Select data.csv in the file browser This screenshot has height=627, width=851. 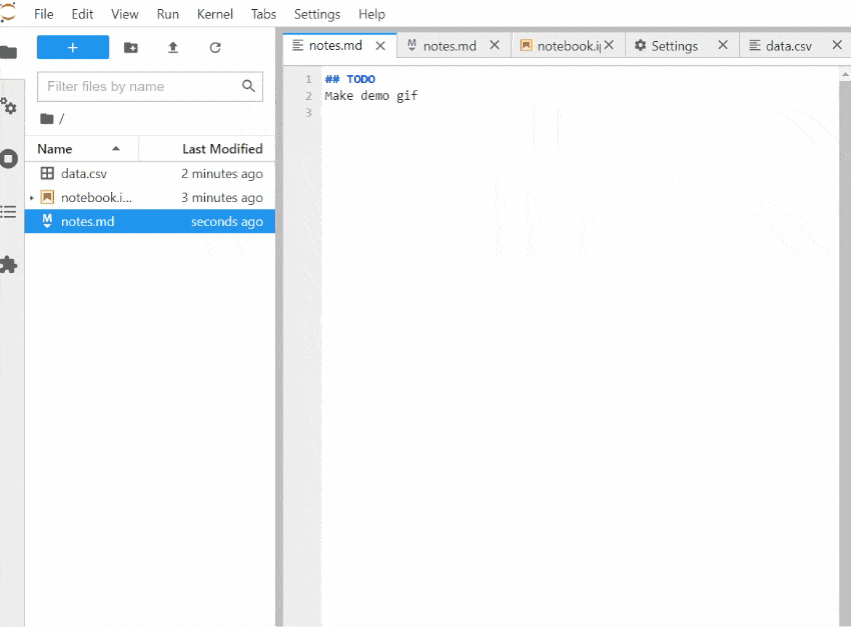pos(150,174)
